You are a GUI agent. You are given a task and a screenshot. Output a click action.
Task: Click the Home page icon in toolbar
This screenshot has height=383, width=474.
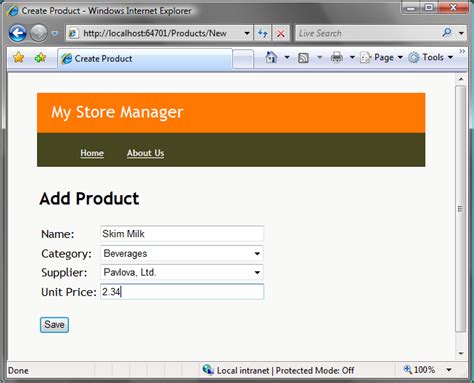[271, 57]
